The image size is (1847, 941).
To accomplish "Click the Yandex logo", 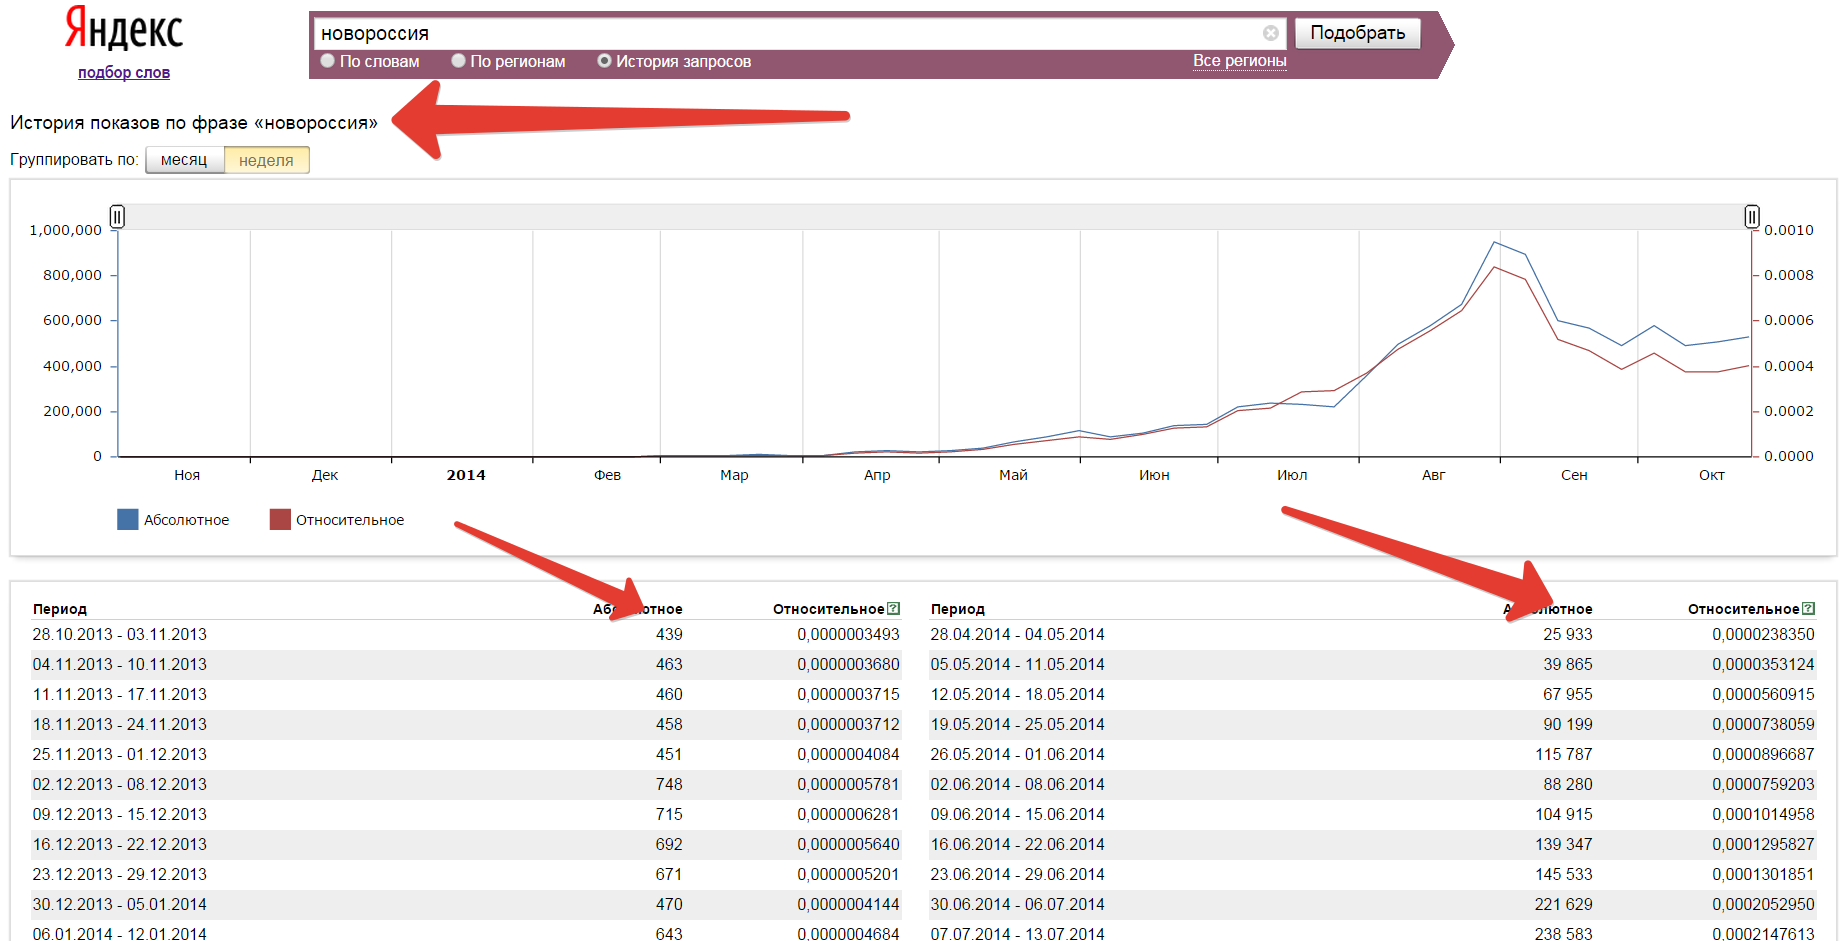I will point(124,28).
